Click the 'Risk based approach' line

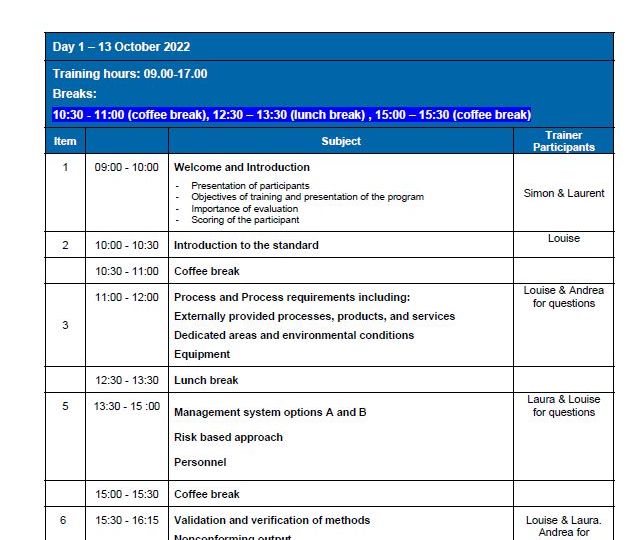(228, 437)
